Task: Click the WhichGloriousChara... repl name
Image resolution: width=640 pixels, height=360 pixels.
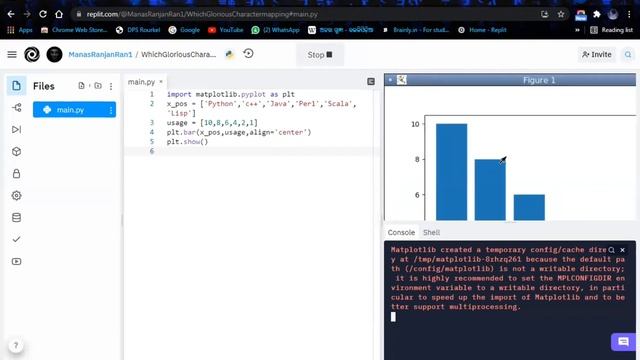Action: (178, 54)
